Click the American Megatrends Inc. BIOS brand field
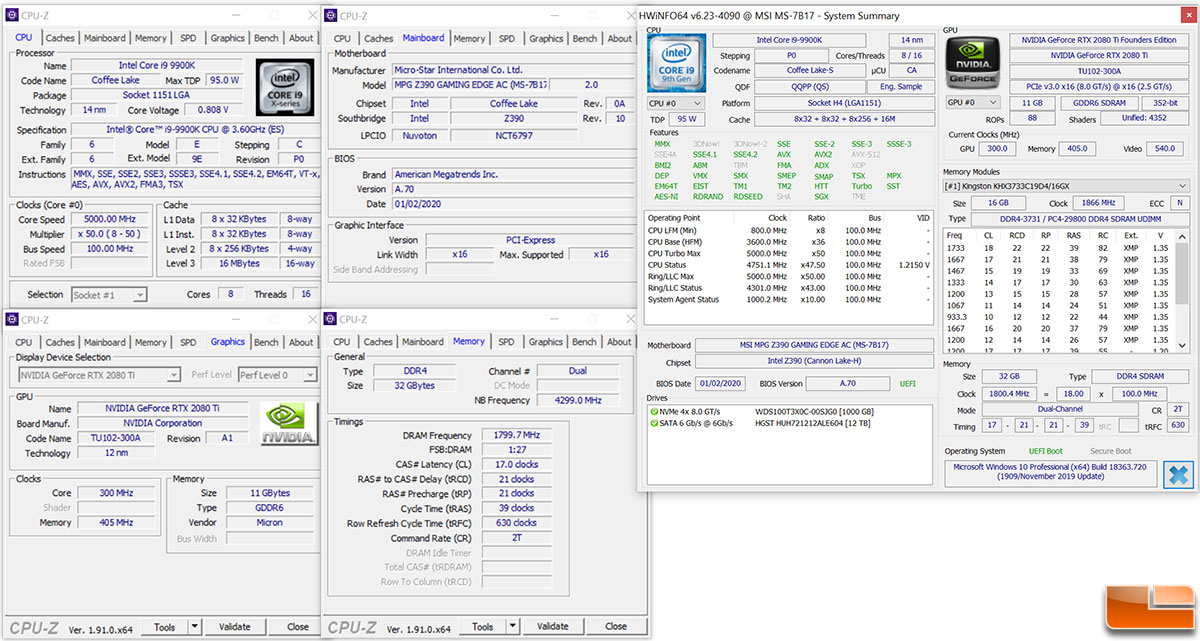1200x641 pixels. point(514,174)
